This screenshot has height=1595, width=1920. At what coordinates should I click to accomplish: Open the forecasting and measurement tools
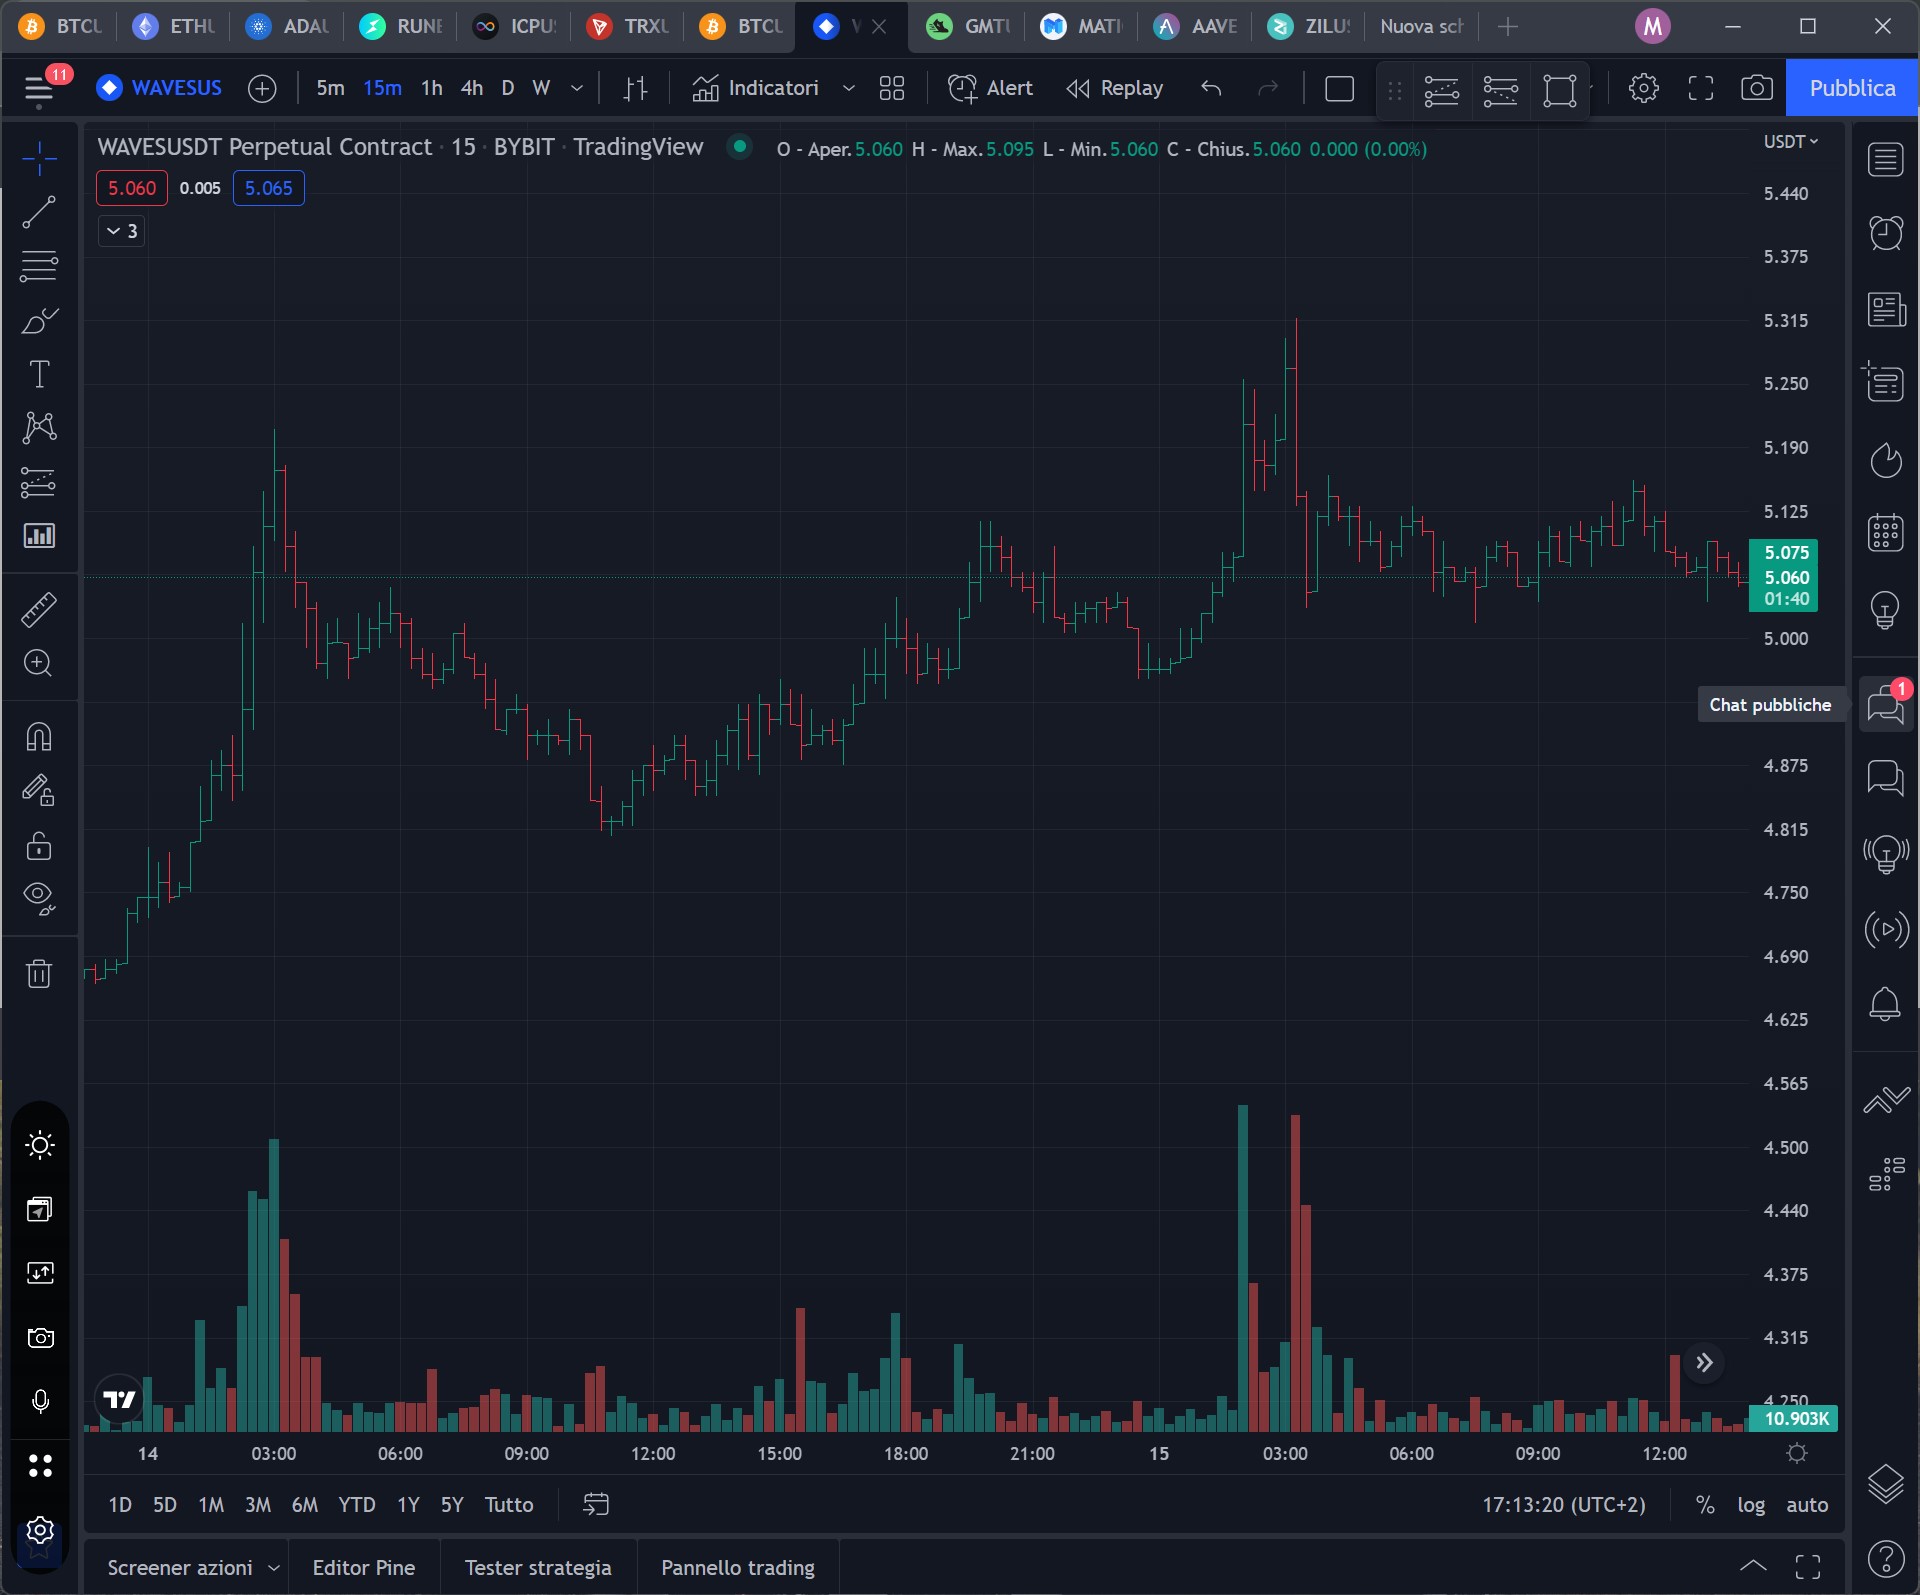[39, 482]
